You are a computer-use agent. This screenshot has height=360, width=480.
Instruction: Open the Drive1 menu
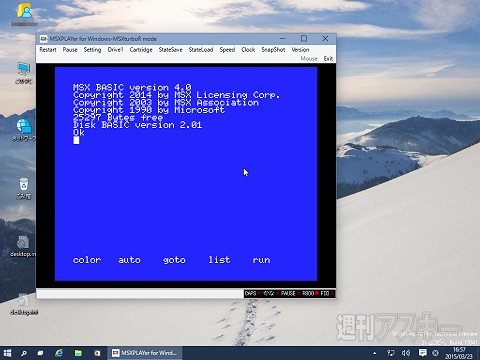pos(115,50)
